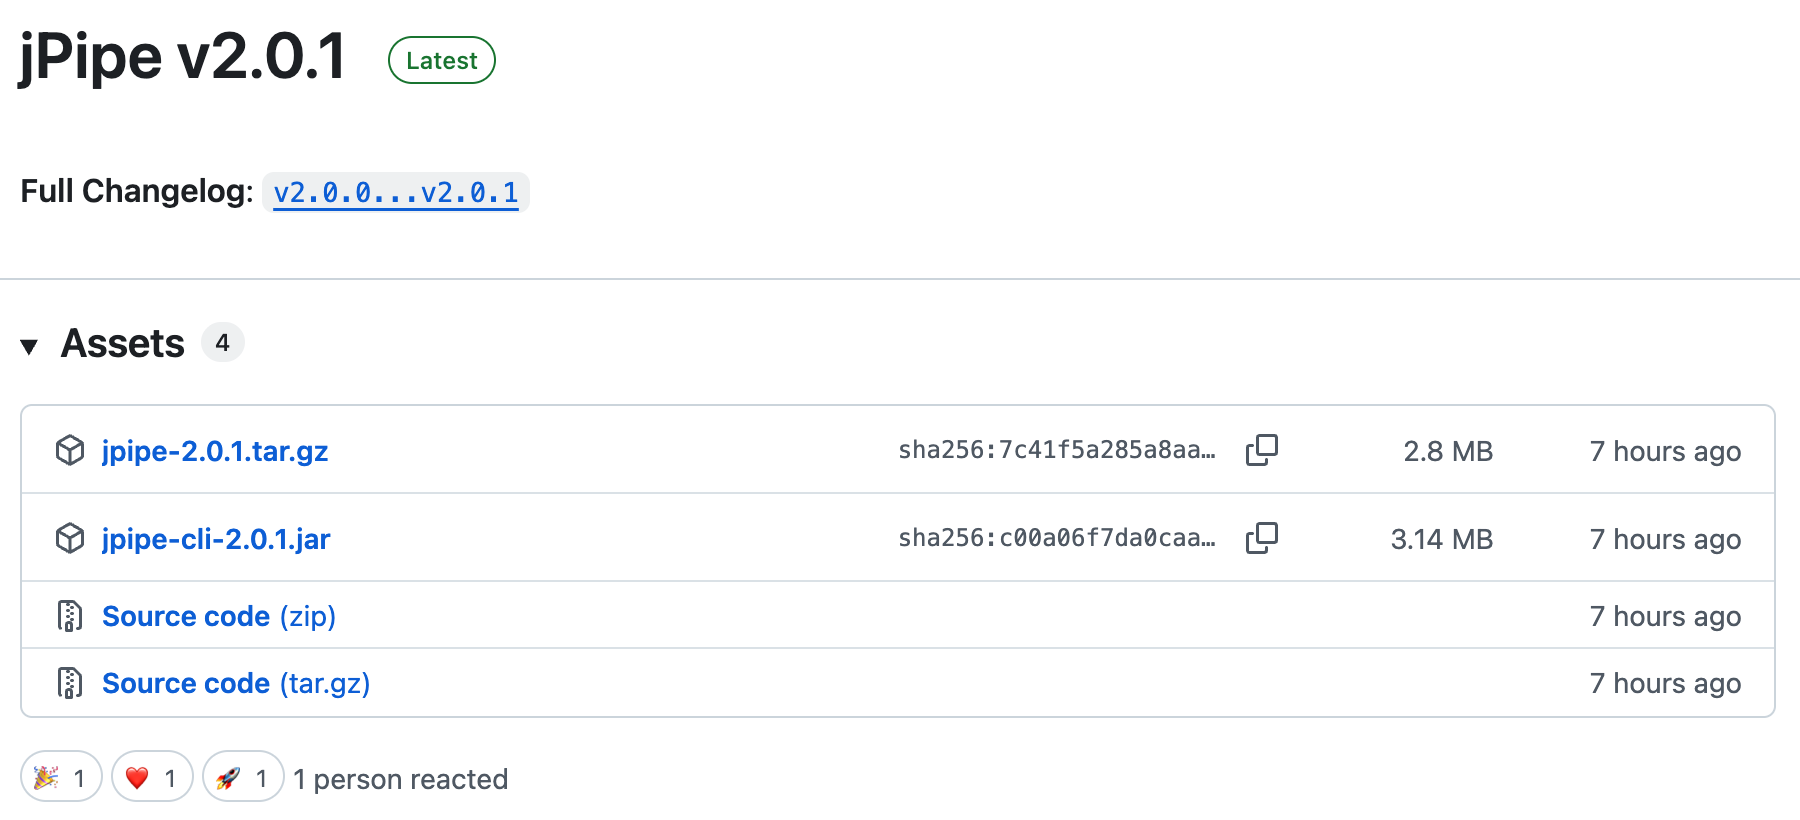Click package icon beside jpipe-2.0.1.tar.gz

point(70,451)
